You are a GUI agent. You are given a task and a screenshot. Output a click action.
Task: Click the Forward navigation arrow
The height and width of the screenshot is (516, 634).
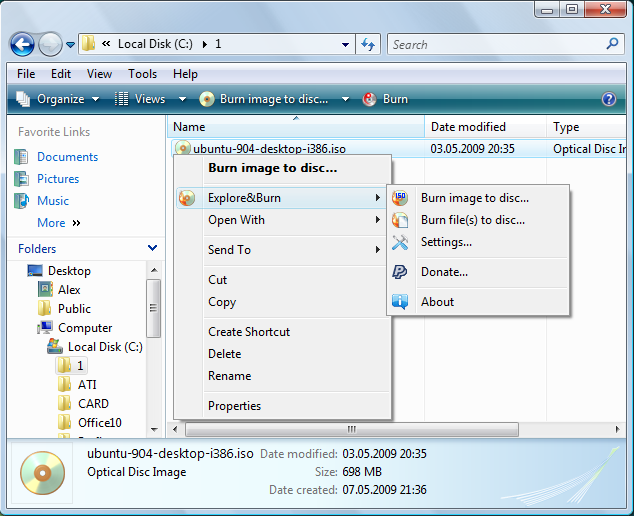tap(50, 44)
